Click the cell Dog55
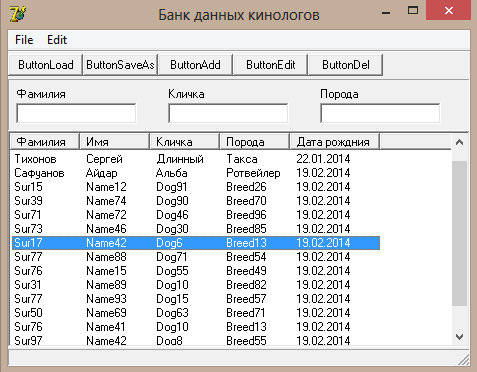This screenshot has height=372, width=477. pos(172,271)
